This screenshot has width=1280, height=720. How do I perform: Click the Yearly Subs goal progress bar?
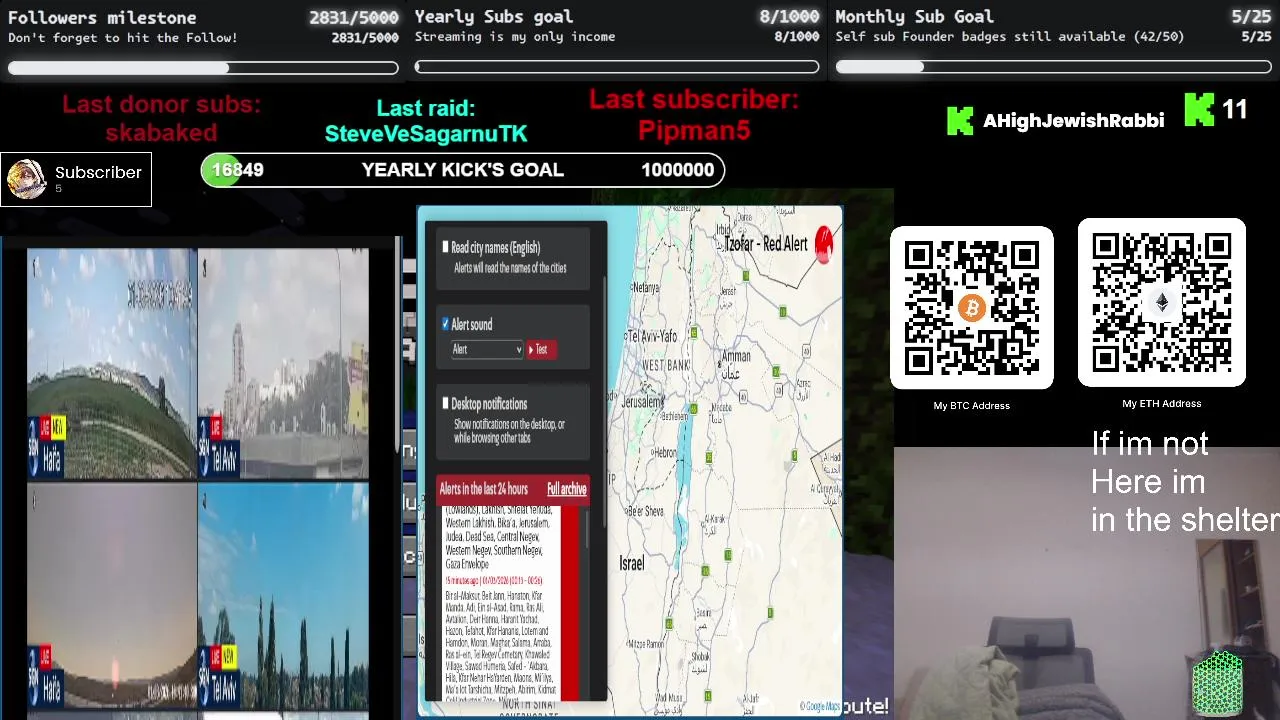coord(617,67)
